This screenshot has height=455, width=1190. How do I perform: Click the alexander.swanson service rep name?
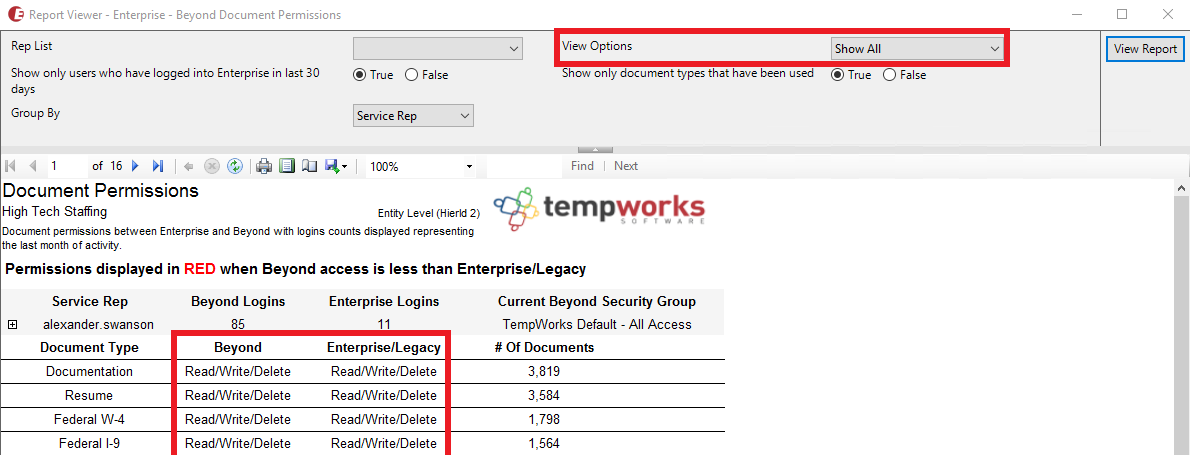98,325
